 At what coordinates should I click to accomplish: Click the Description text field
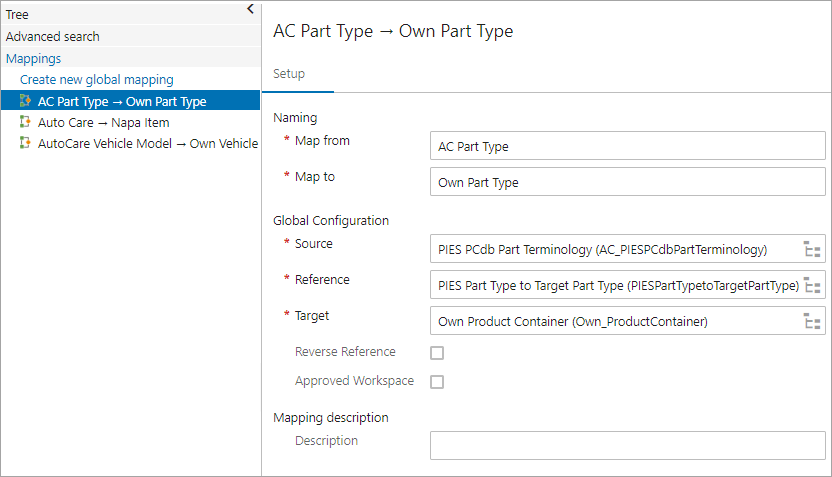click(x=628, y=445)
